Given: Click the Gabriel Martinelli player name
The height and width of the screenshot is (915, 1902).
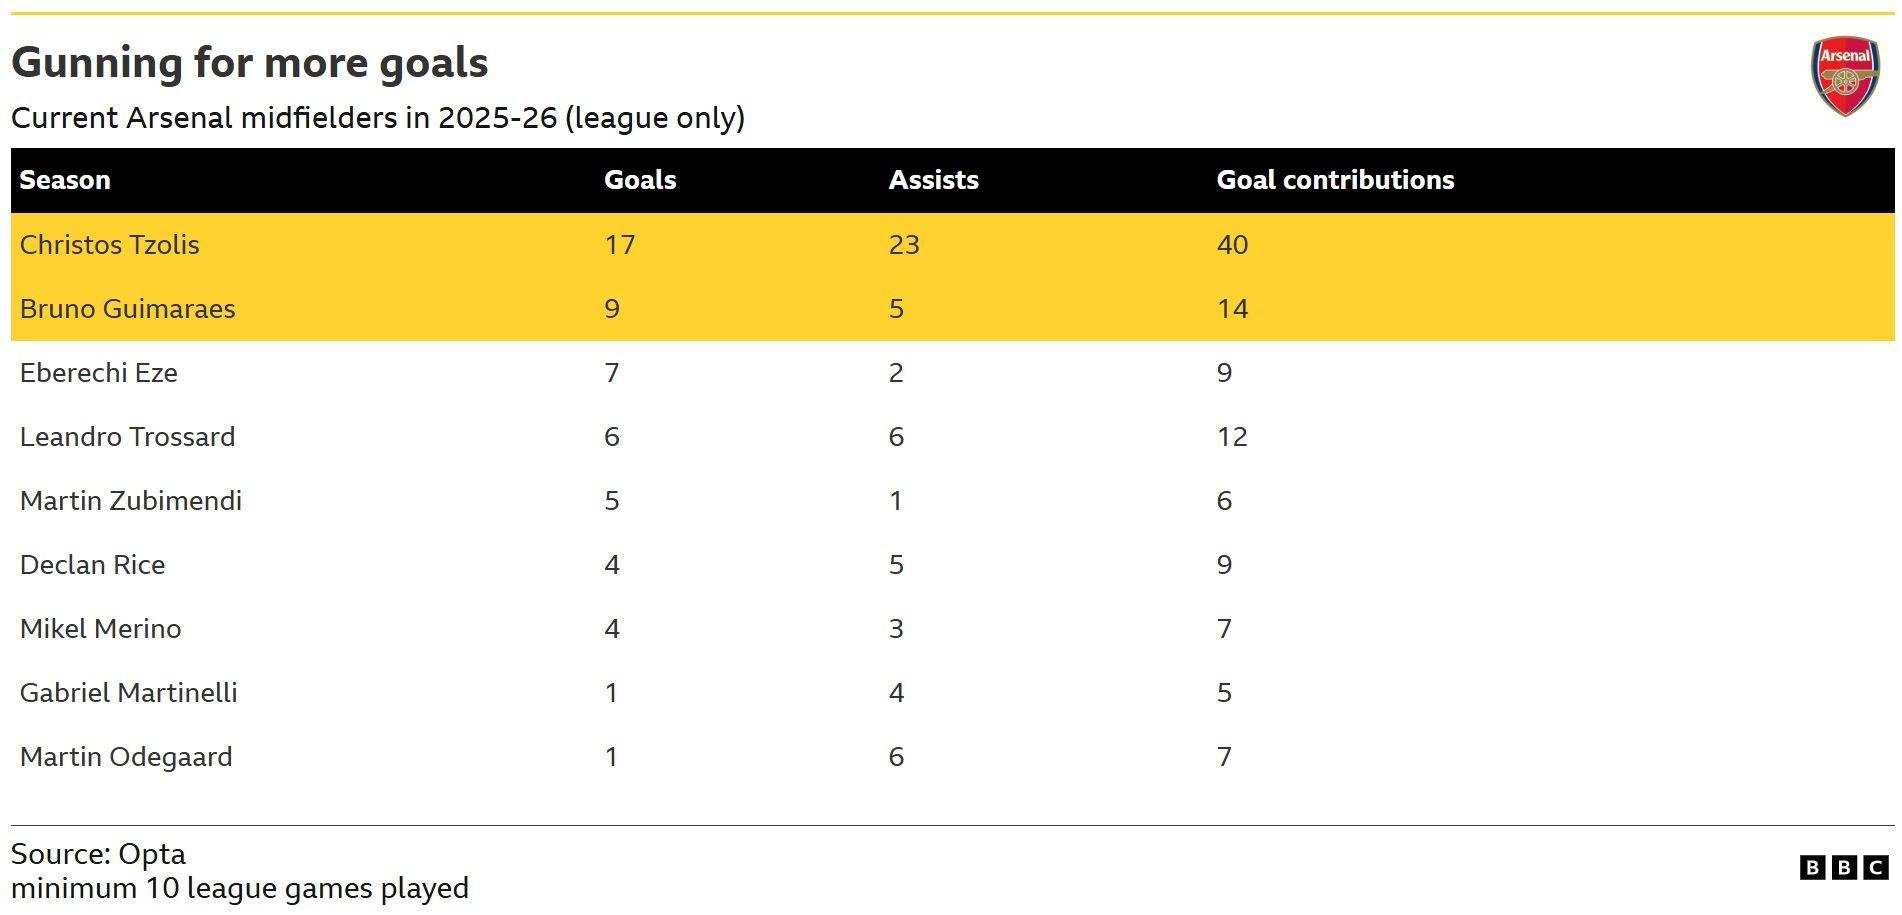Looking at the screenshot, I should click(x=129, y=693).
